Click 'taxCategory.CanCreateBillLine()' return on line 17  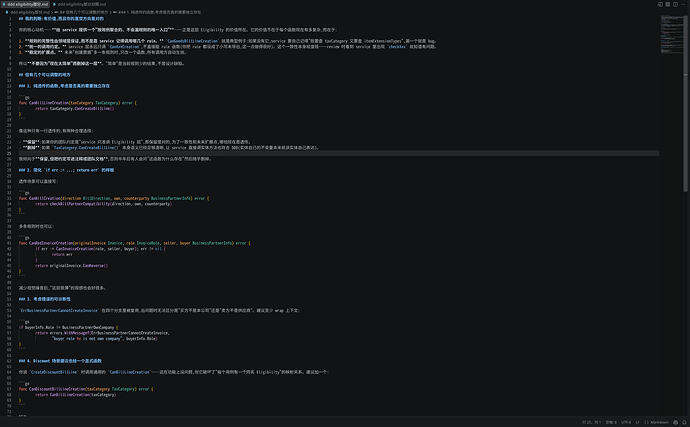[82, 108]
